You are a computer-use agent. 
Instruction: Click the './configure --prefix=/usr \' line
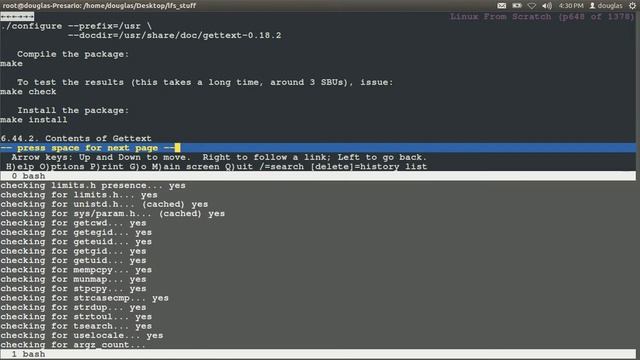coord(76,26)
